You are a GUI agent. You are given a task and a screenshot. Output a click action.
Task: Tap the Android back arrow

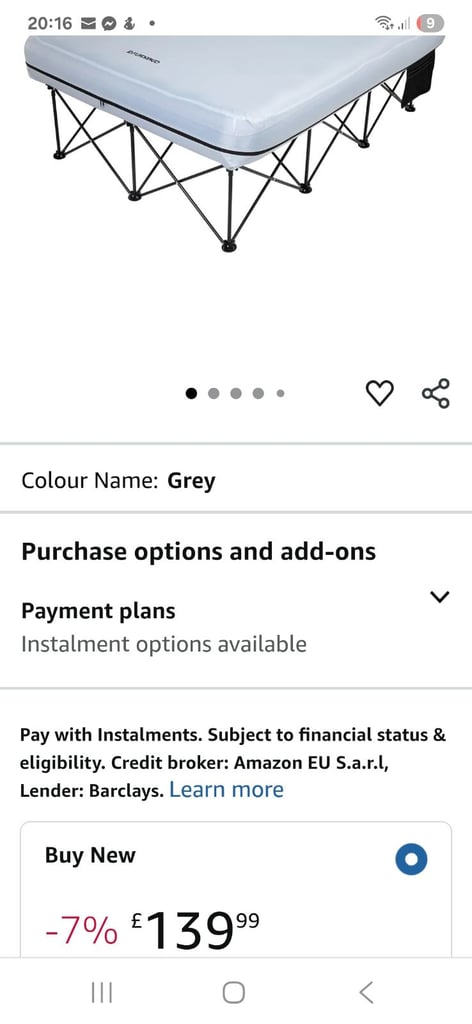tap(366, 993)
